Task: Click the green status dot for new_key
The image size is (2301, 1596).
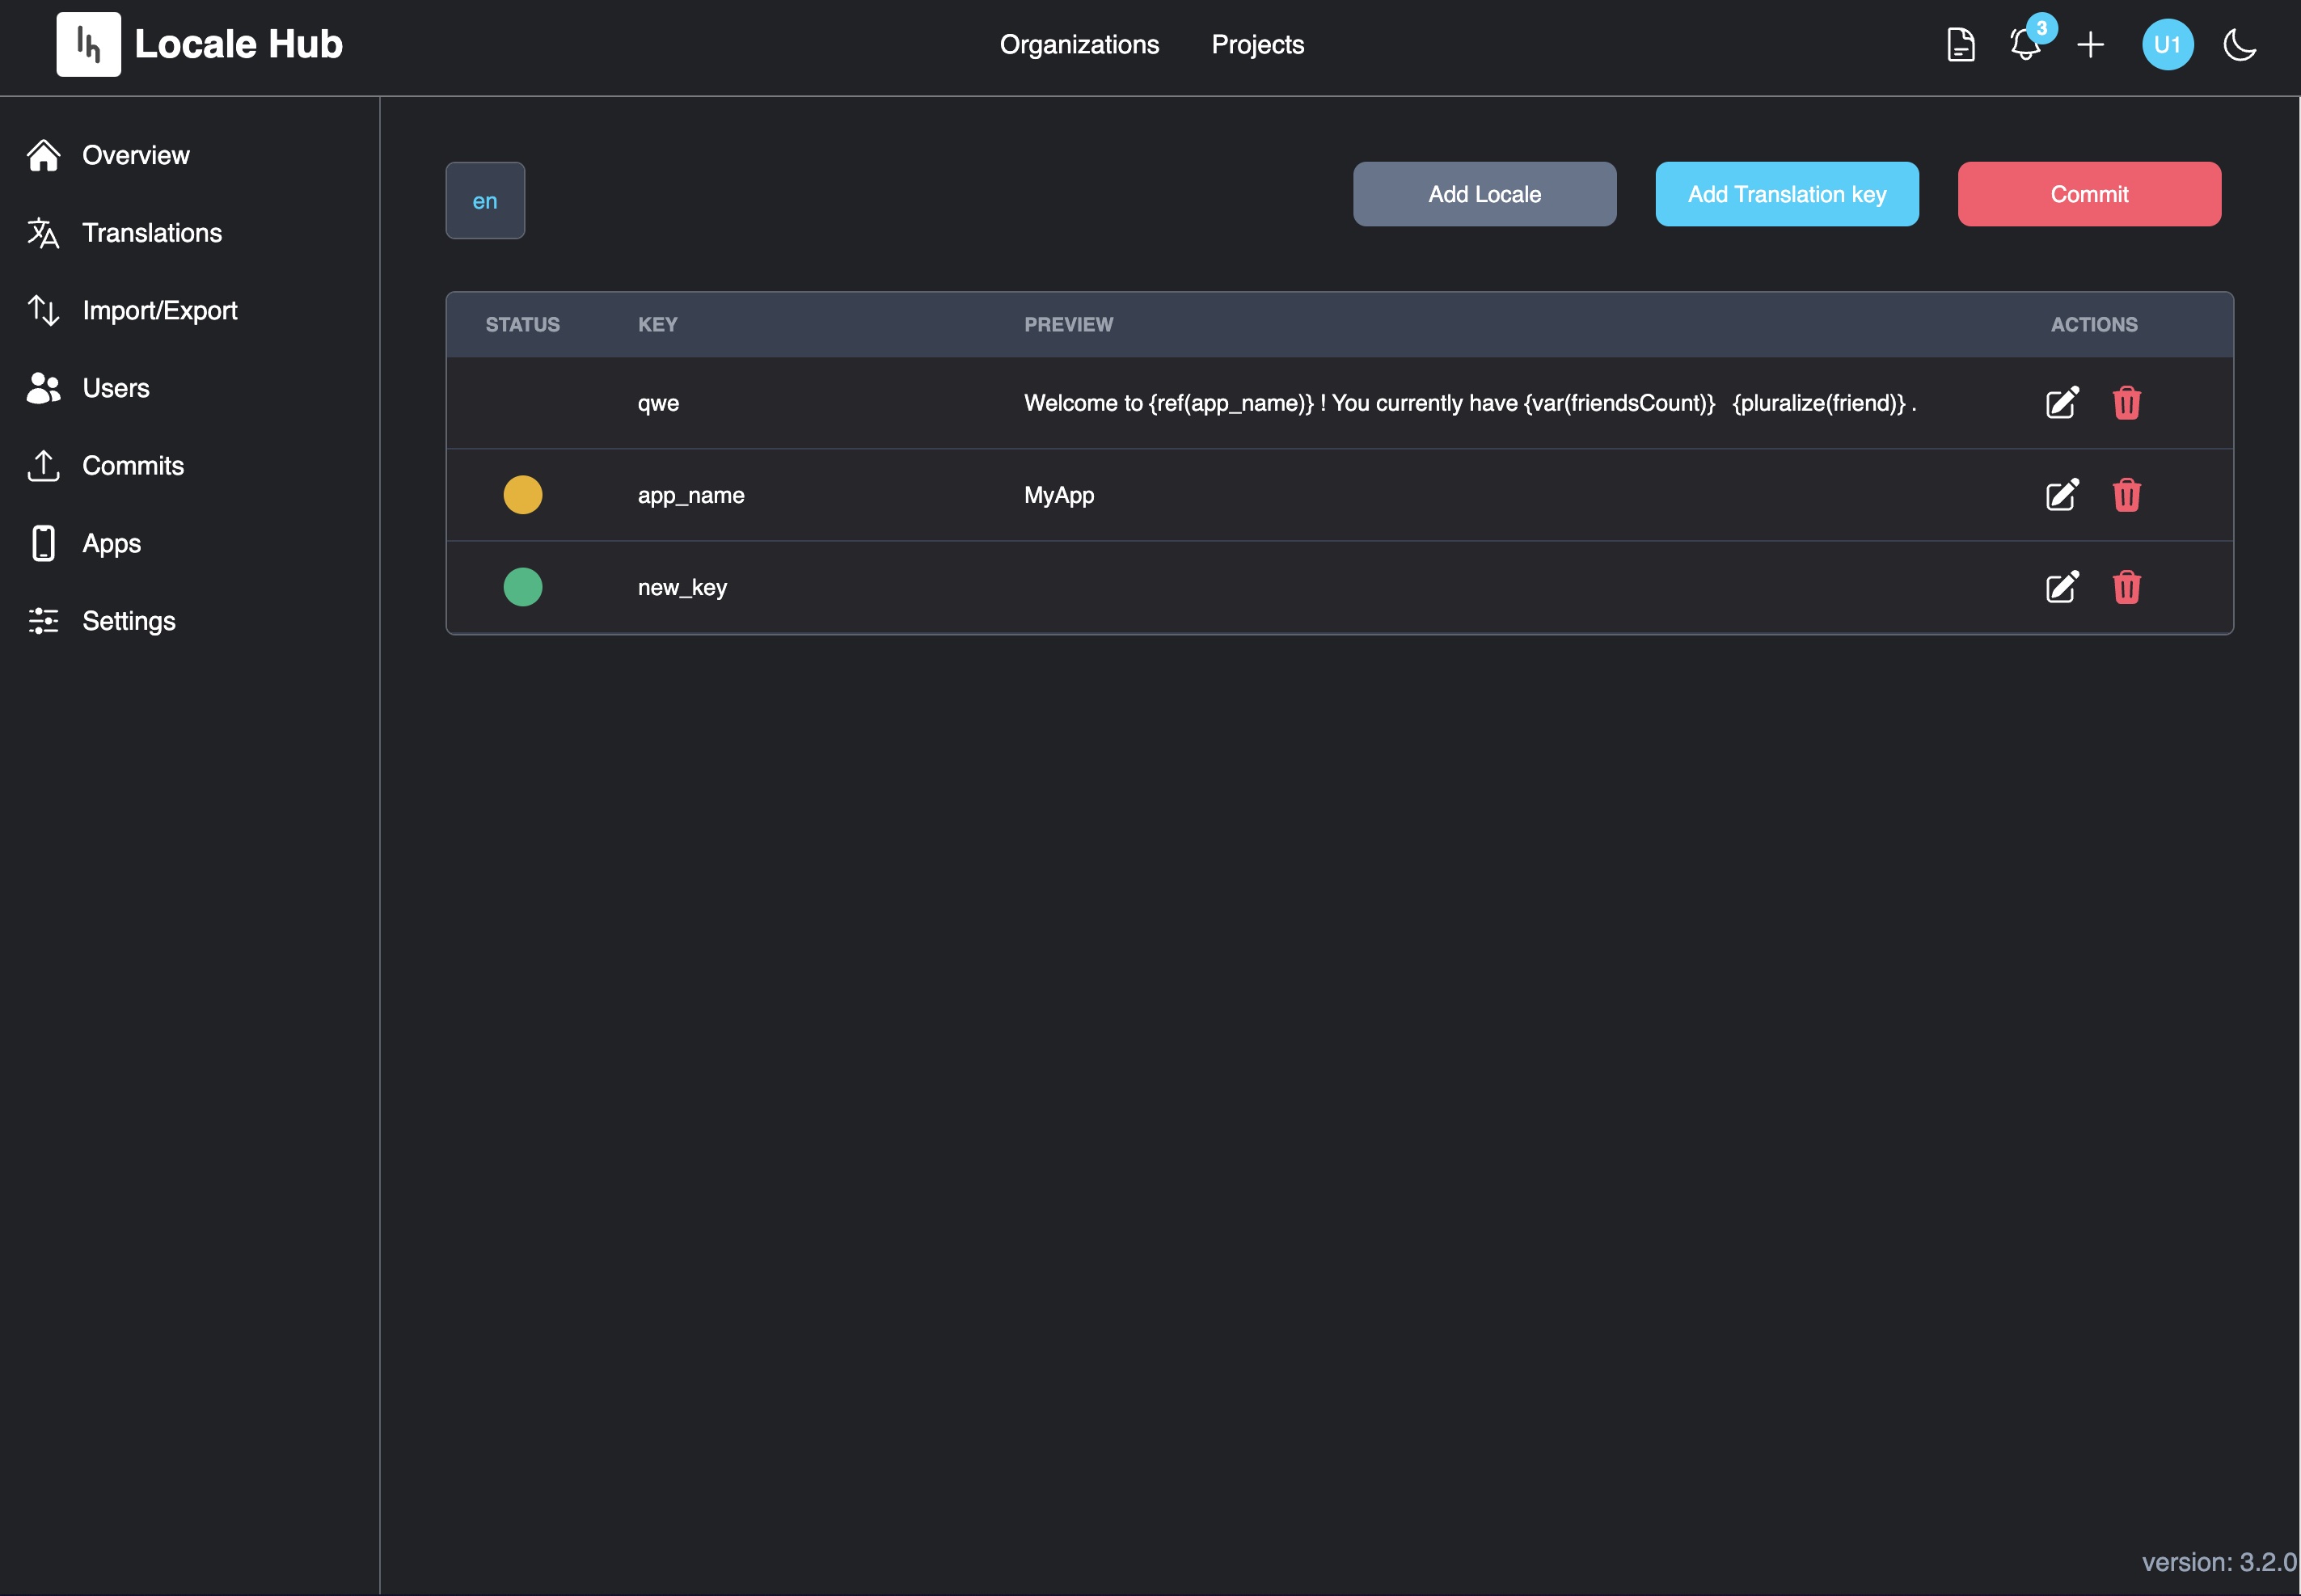Action: pyautogui.click(x=522, y=587)
